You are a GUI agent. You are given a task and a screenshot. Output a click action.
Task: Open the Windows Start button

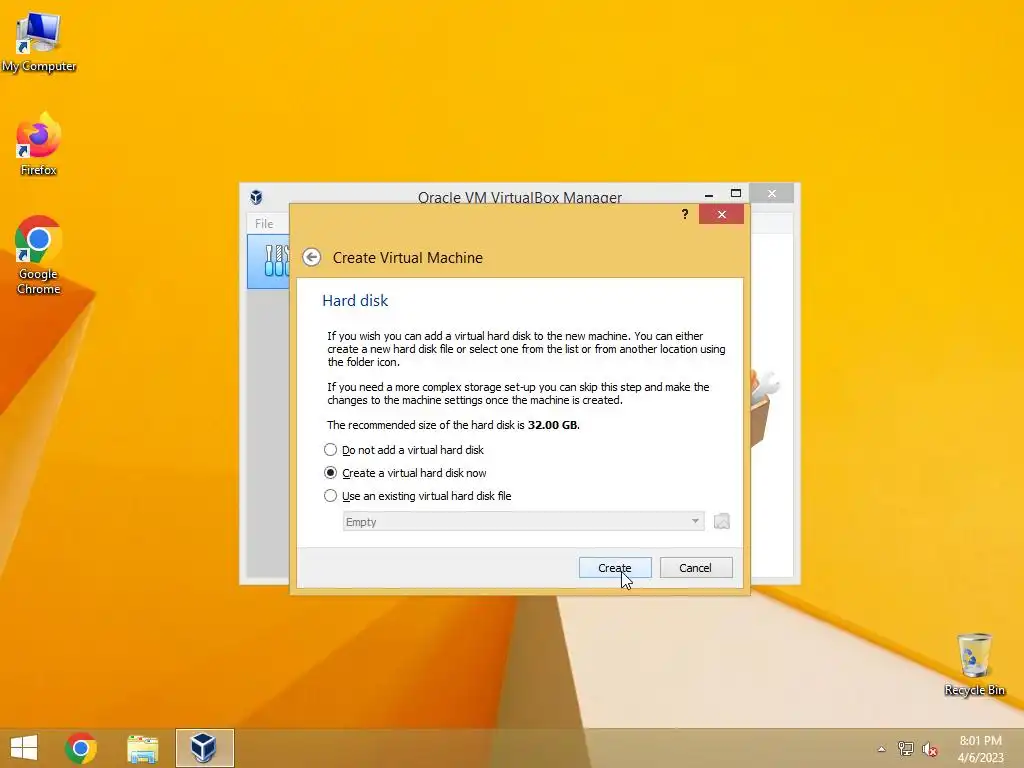[24, 748]
